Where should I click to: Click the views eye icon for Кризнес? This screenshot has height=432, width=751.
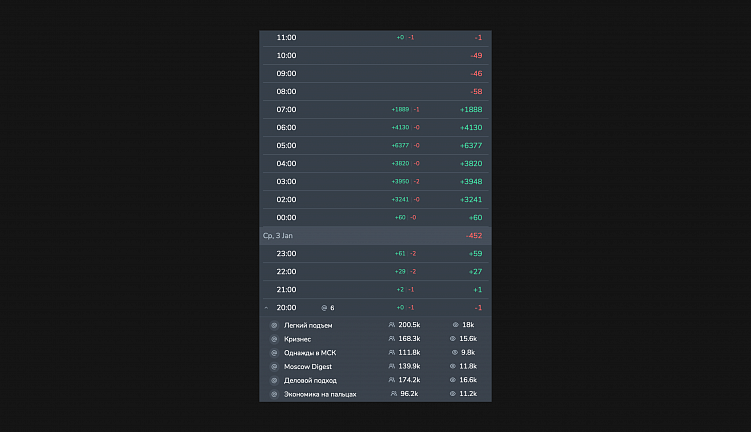[454, 339]
